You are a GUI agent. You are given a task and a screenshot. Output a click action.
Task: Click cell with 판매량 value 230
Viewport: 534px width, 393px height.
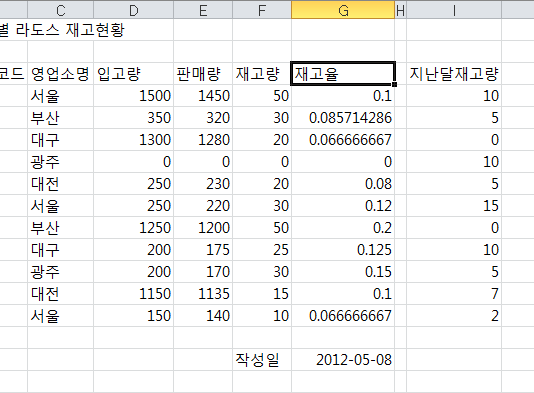203,184
